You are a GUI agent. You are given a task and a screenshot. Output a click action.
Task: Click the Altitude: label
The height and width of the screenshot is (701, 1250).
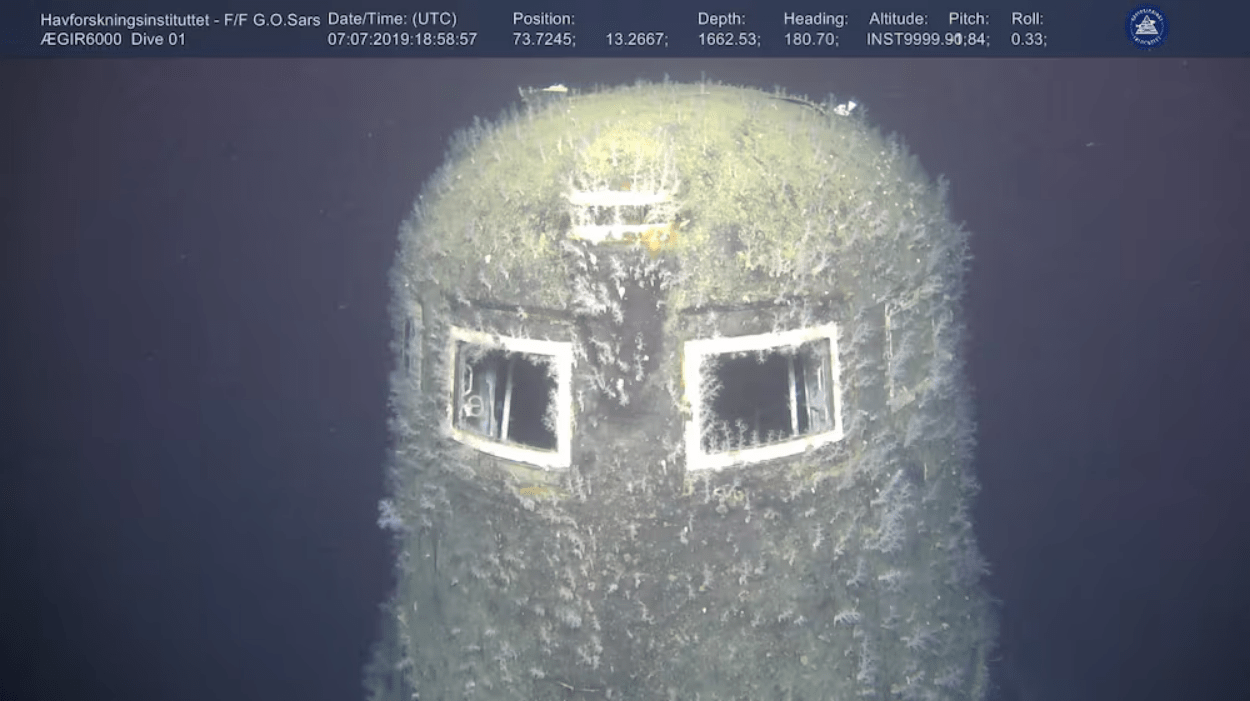point(898,19)
